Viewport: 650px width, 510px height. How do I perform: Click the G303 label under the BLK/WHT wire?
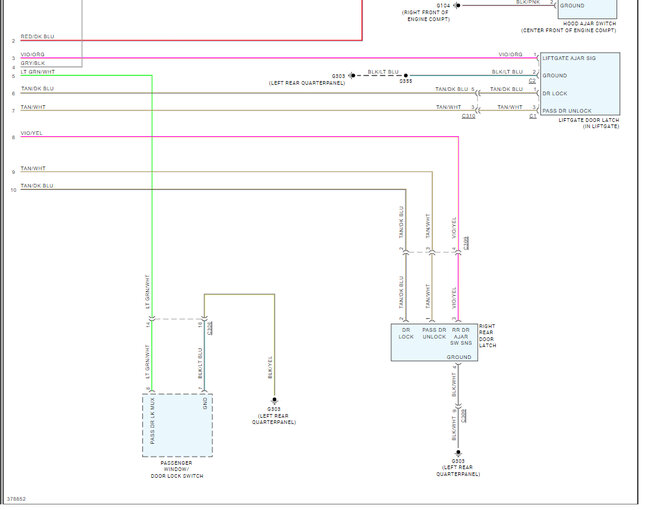[x=458, y=461]
